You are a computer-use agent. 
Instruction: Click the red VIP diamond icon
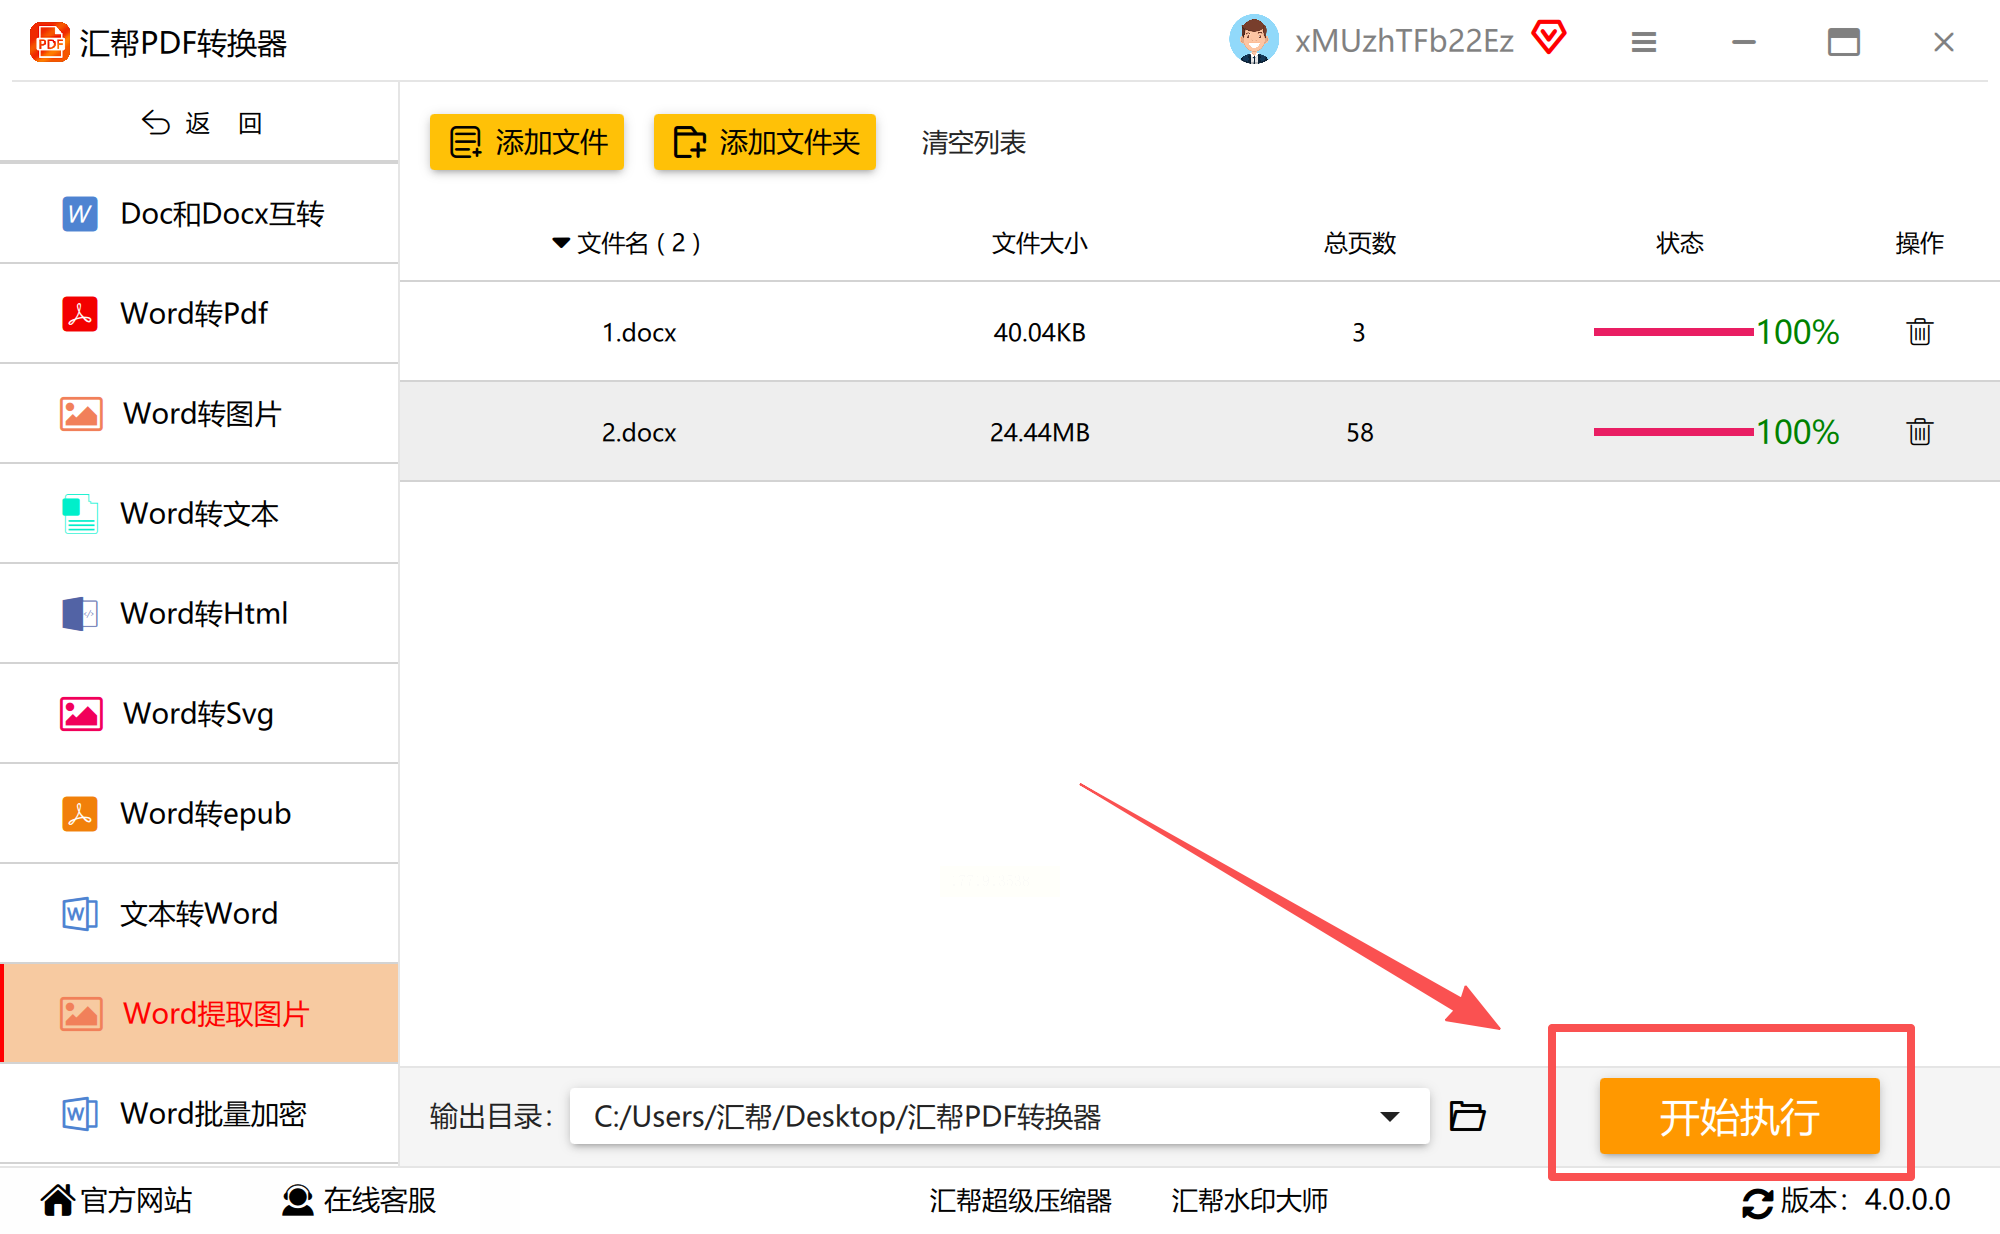click(x=1548, y=38)
